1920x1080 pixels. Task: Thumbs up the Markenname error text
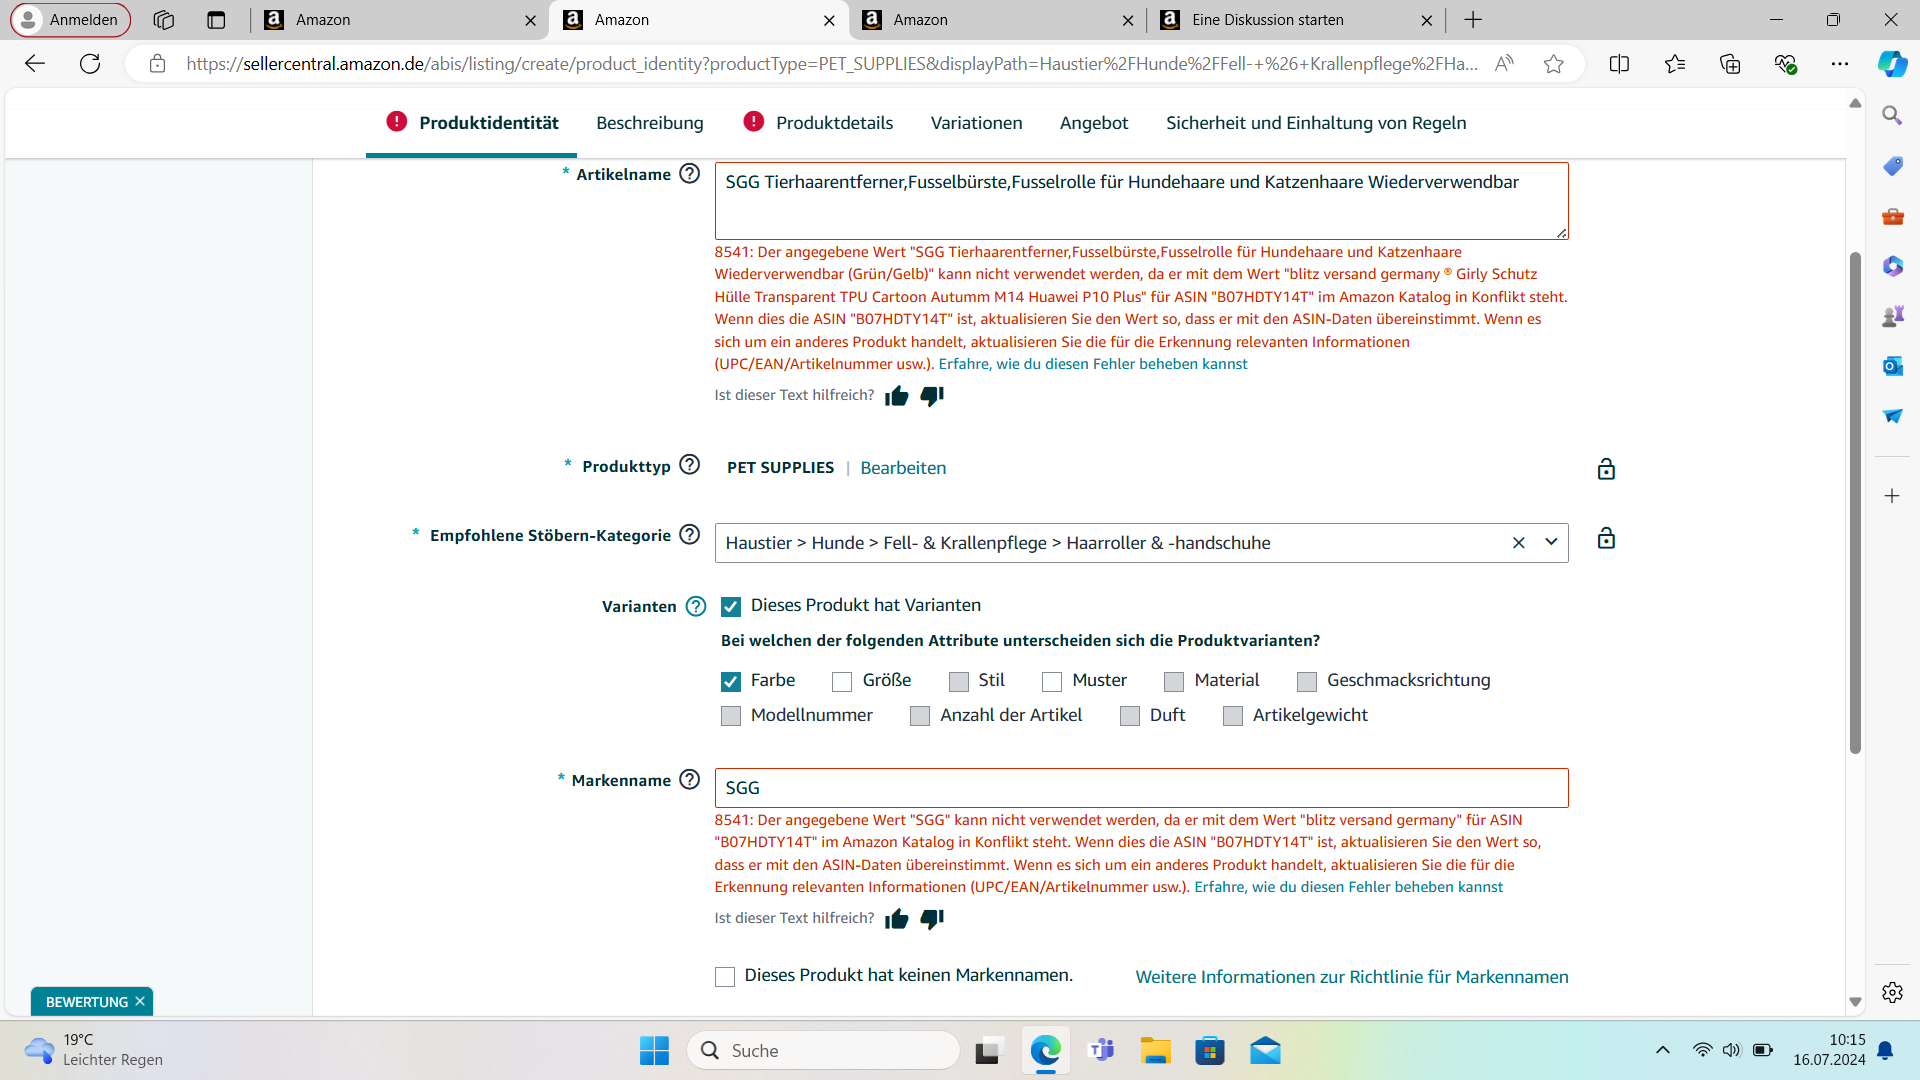coord(897,919)
